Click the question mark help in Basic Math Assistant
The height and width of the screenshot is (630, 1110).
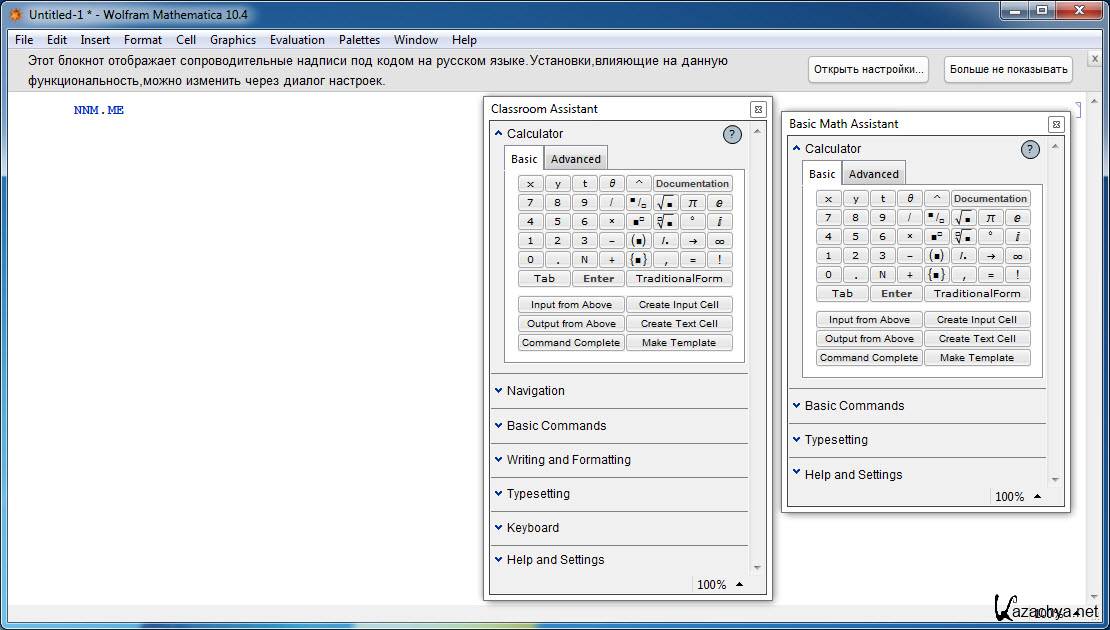point(1030,149)
